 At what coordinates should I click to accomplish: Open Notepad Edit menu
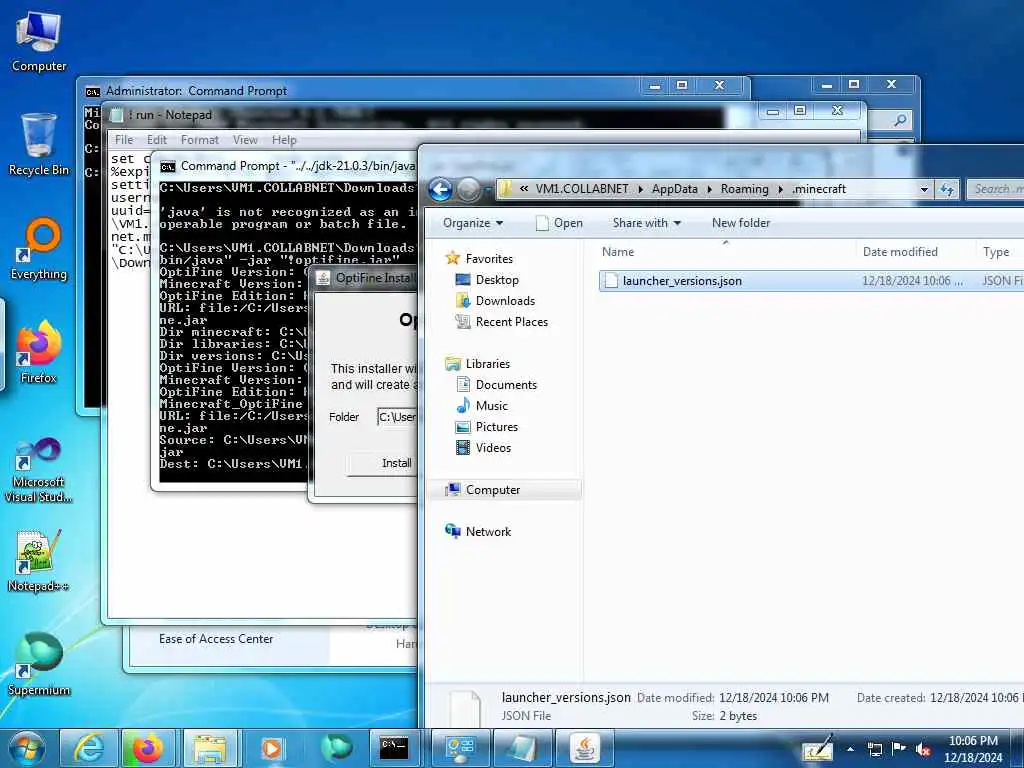pyautogui.click(x=157, y=140)
